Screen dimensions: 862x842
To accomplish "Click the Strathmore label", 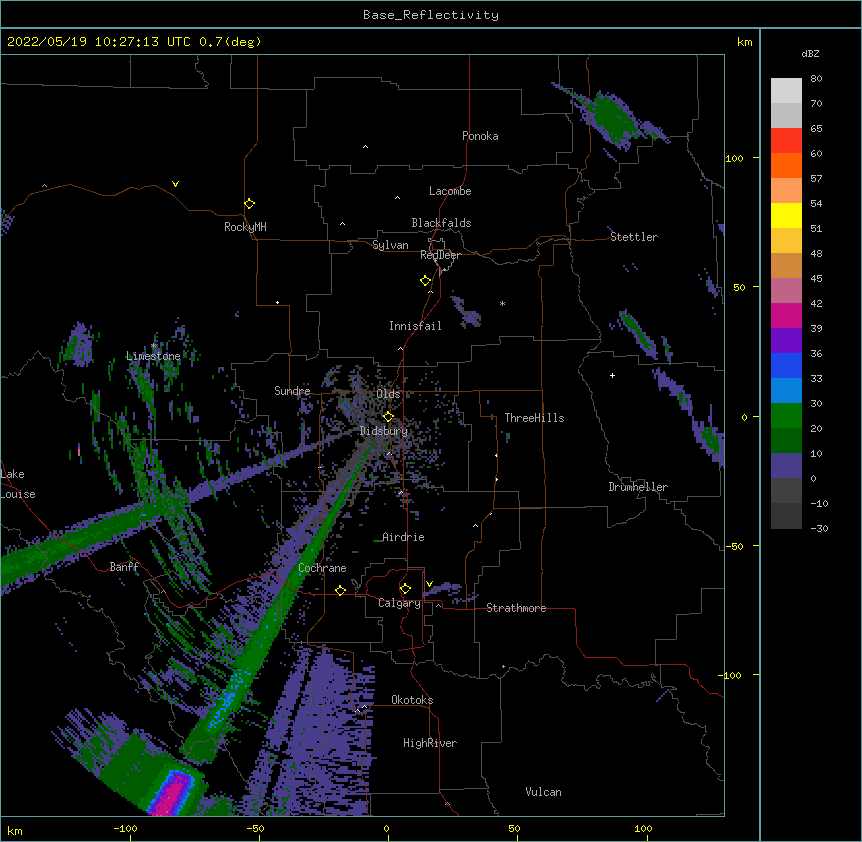I will click(x=516, y=608).
